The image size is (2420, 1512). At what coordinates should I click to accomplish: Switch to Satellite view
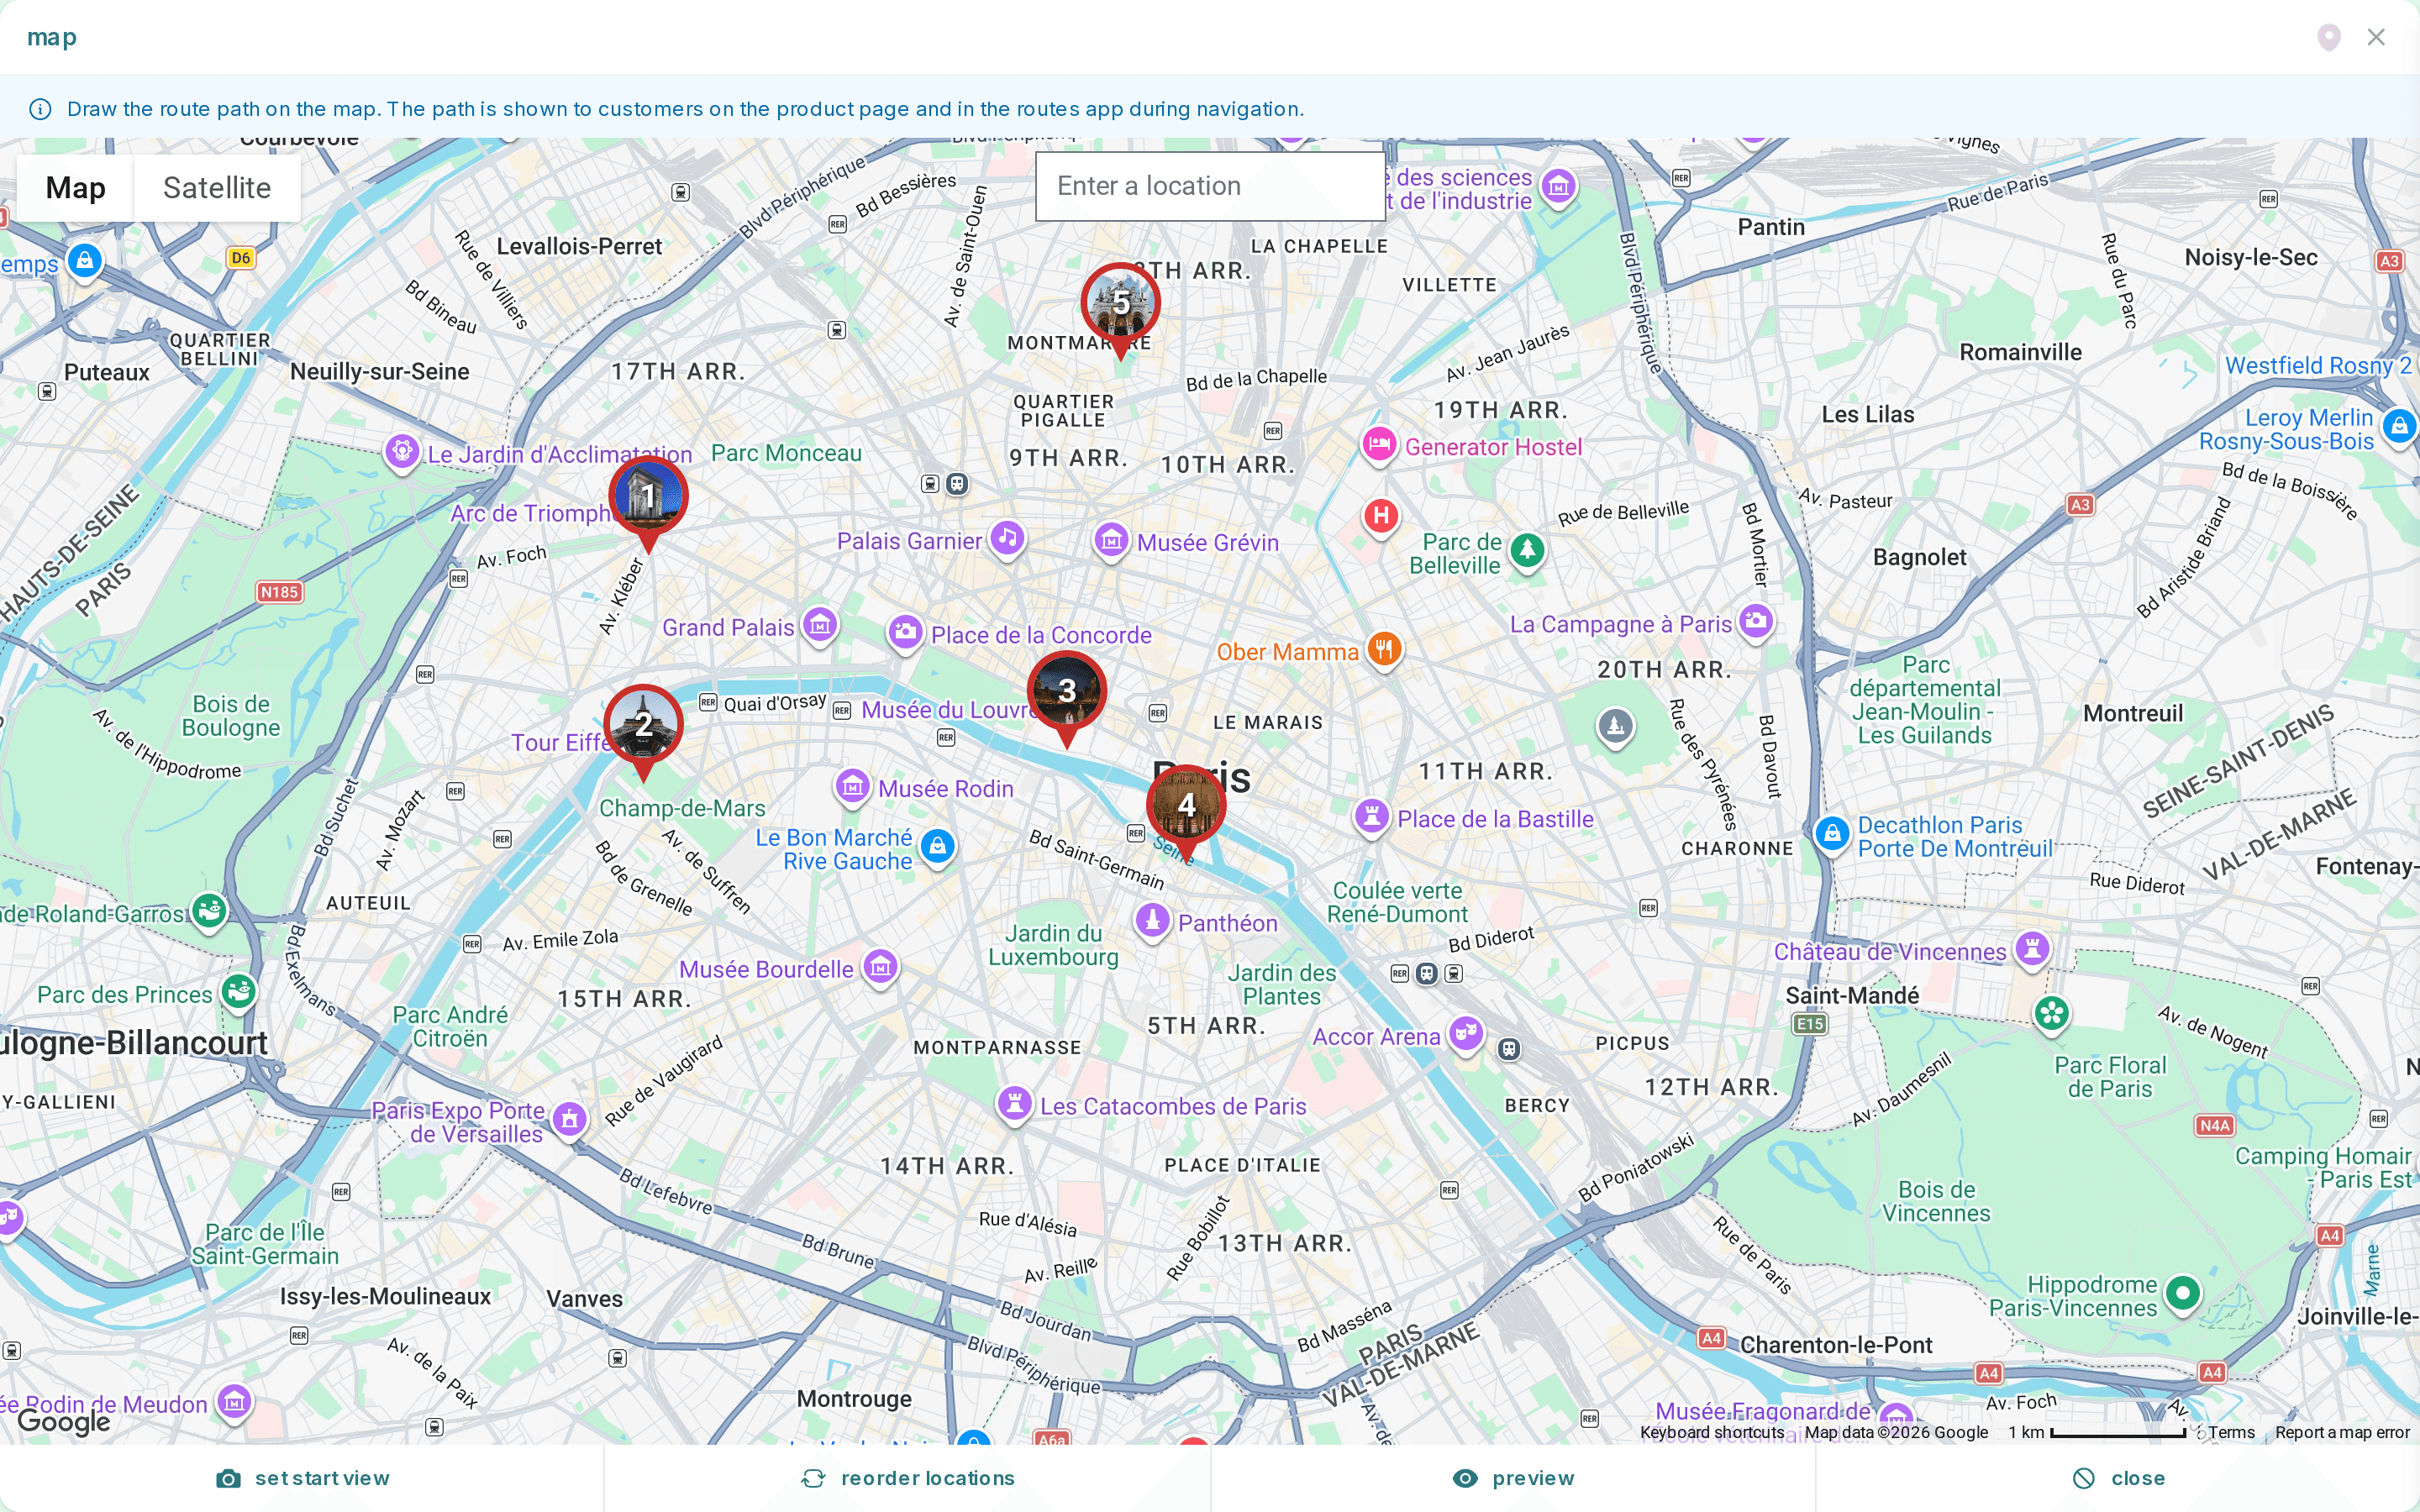coord(217,188)
